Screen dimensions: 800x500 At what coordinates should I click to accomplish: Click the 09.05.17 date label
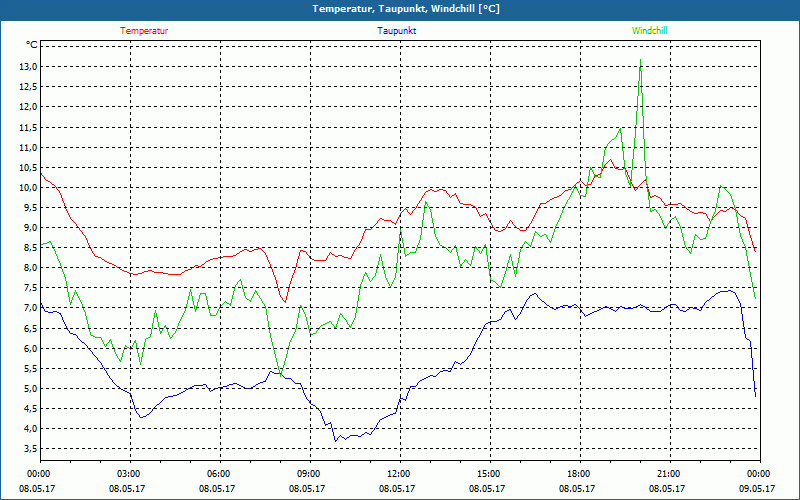point(757,489)
